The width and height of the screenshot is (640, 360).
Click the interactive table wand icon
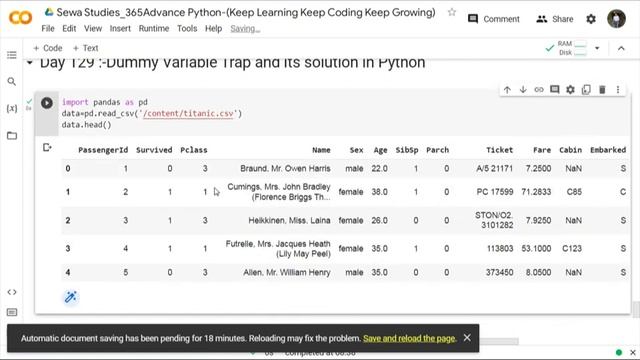click(x=71, y=297)
